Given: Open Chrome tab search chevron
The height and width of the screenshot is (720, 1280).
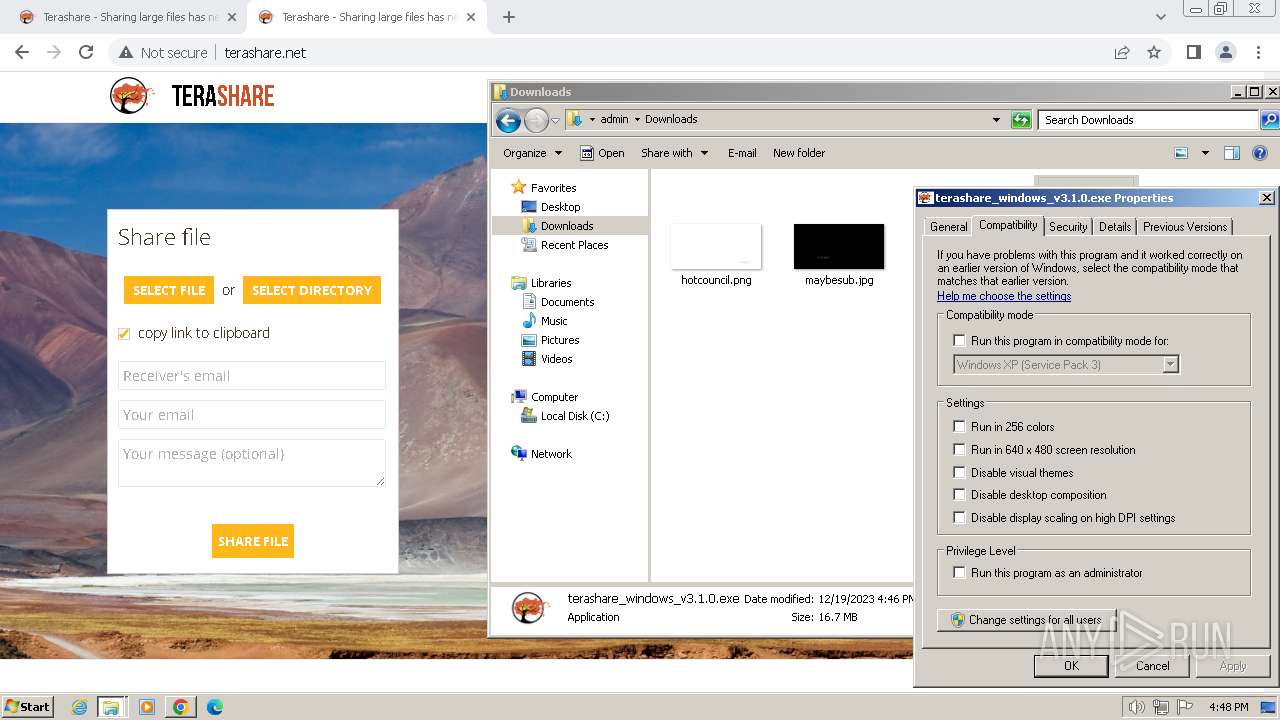Looking at the screenshot, I should (1160, 17).
